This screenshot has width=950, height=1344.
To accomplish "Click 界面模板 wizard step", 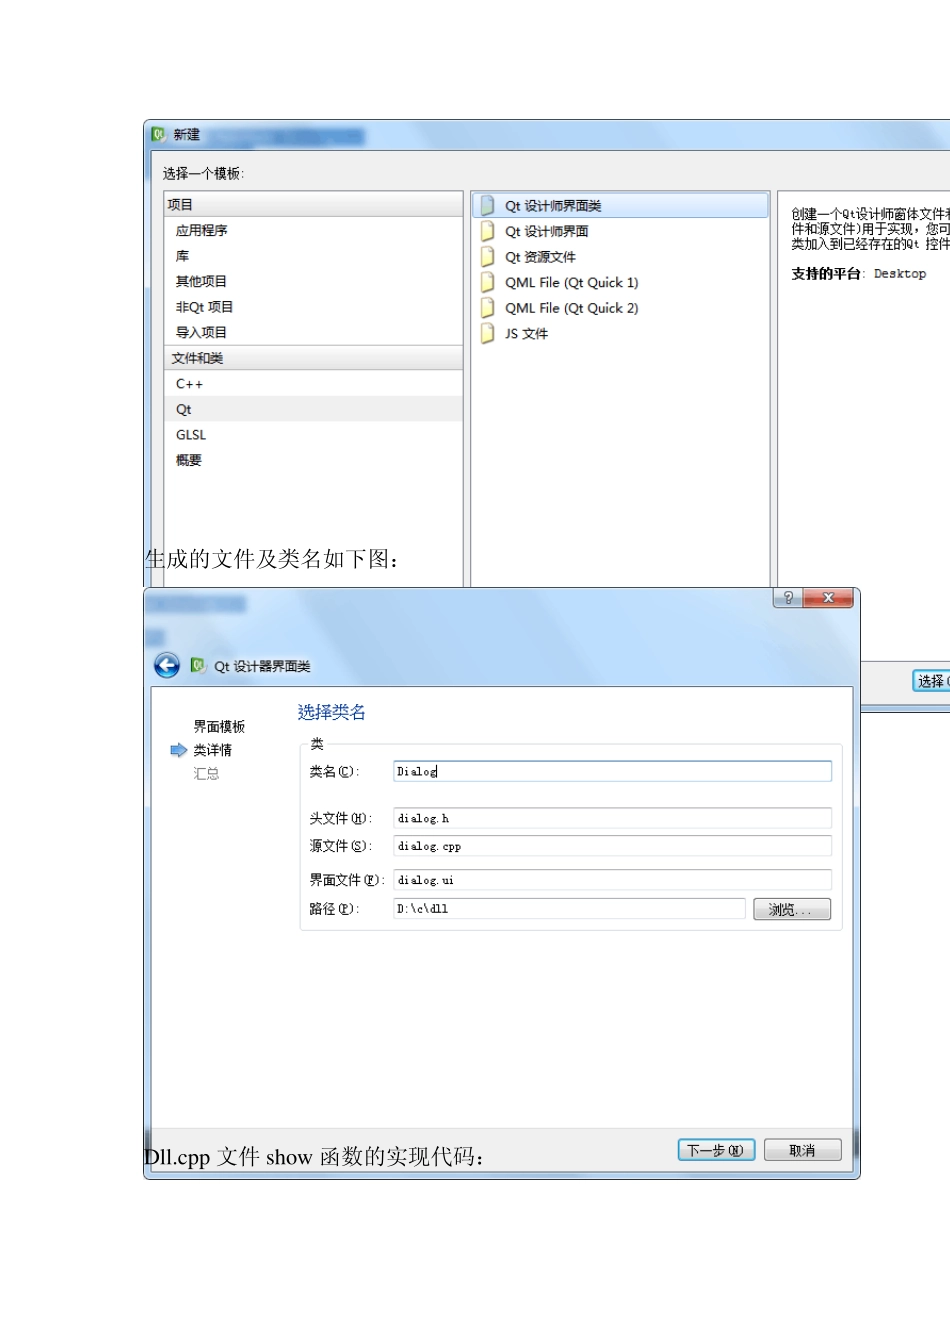I will (219, 727).
